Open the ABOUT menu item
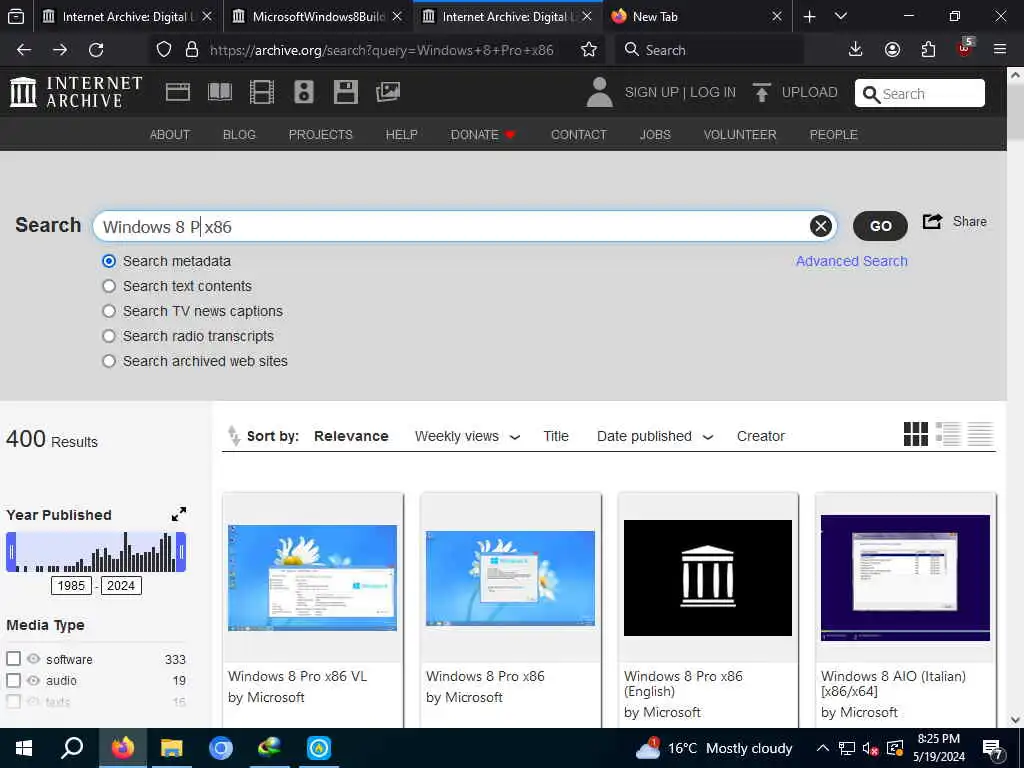 coord(170,135)
